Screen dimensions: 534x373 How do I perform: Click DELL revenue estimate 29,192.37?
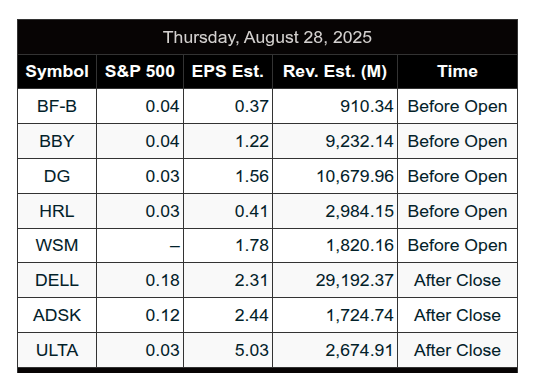coord(355,280)
